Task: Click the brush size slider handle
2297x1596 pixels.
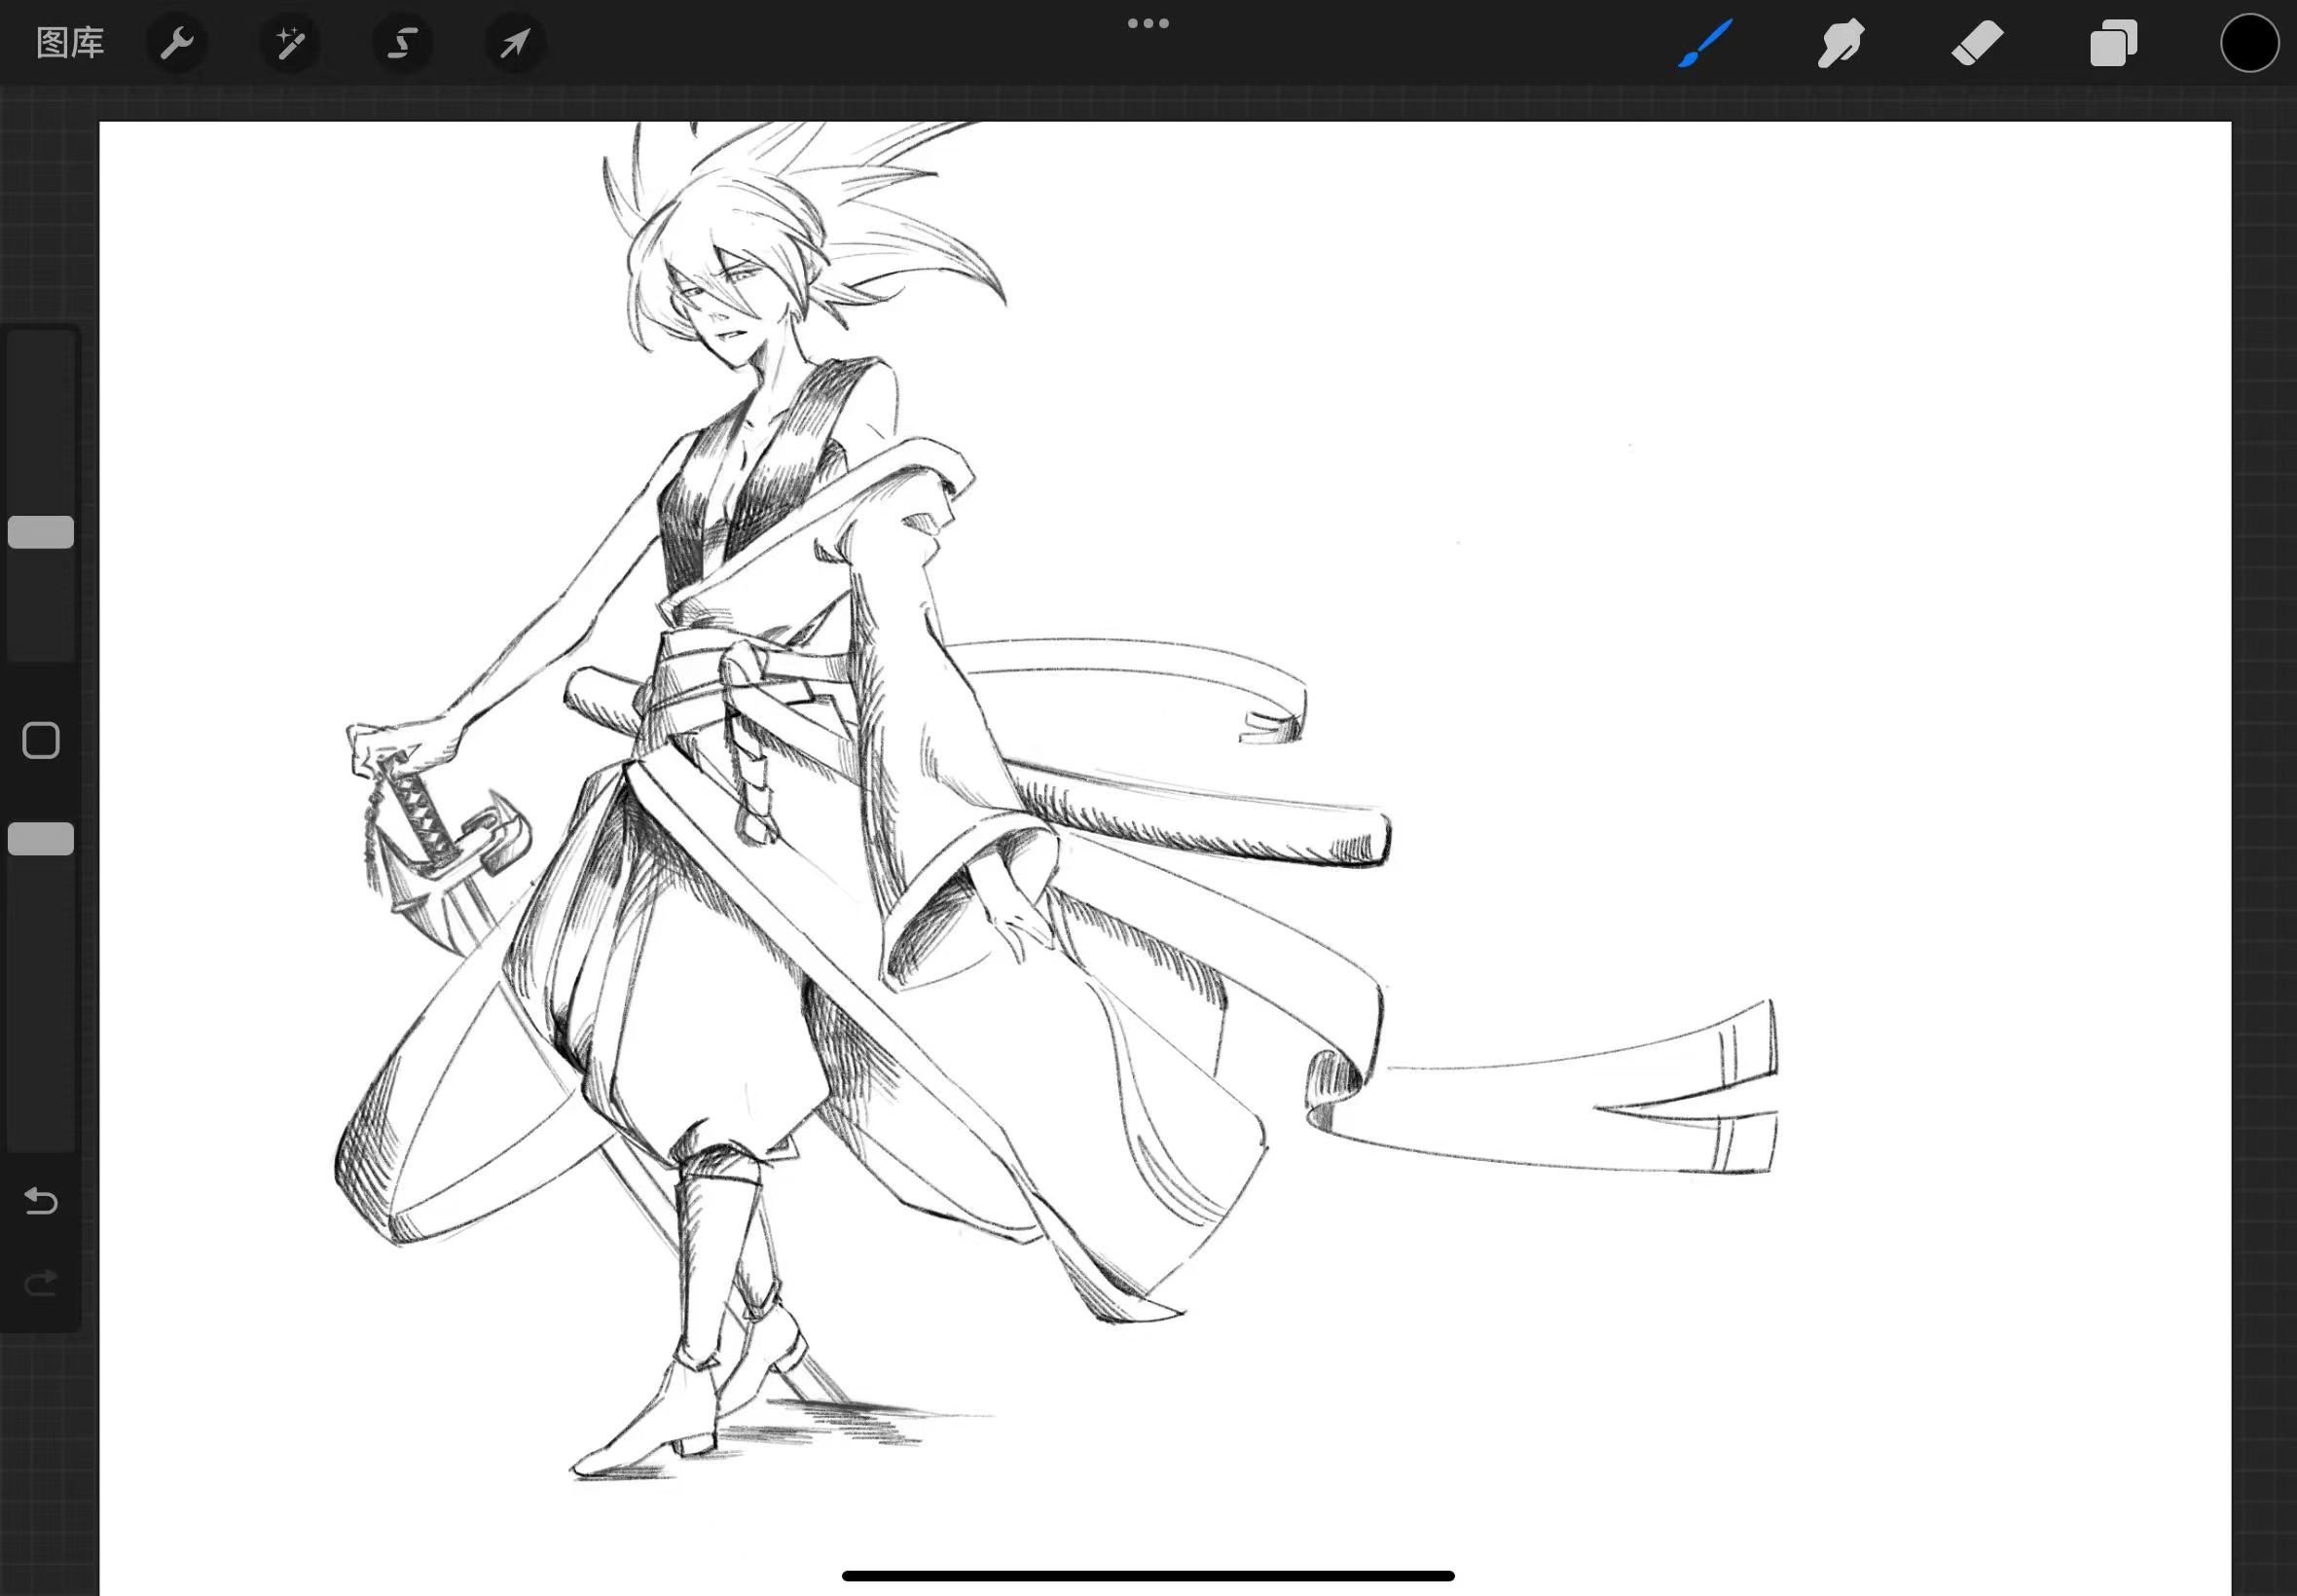Action: pyautogui.click(x=41, y=532)
